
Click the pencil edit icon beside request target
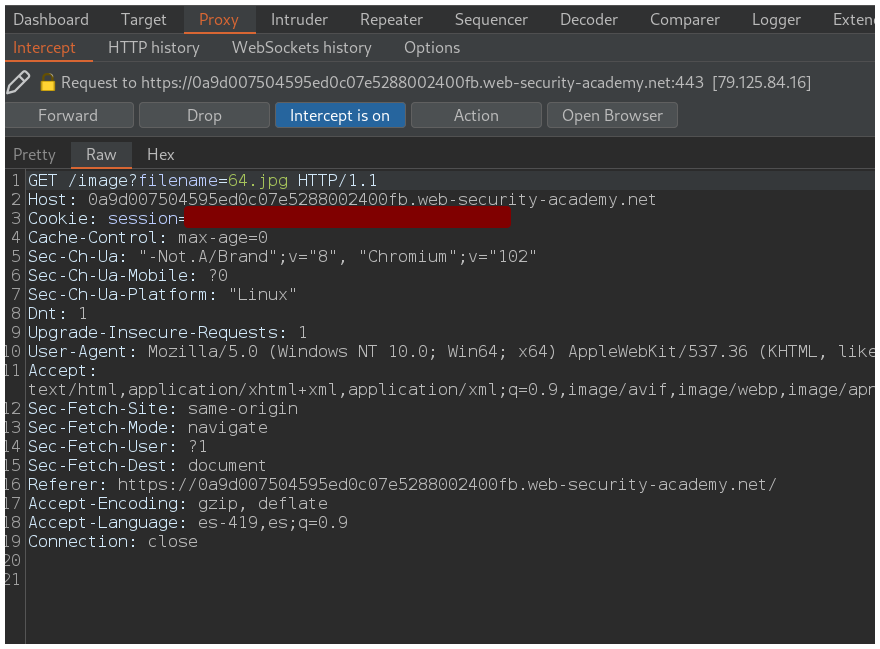click(18, 82)
